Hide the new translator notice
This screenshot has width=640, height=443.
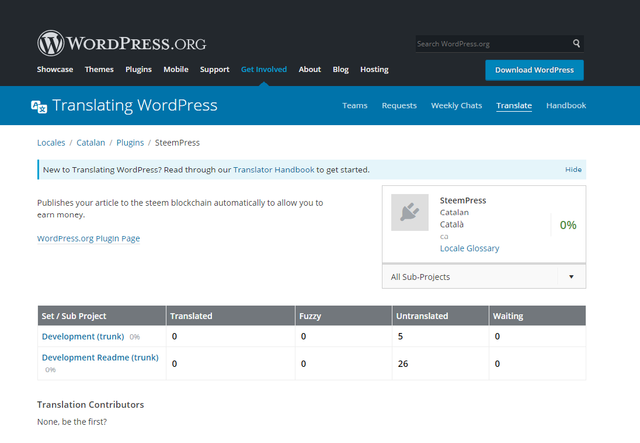click(x=573, y=169)
